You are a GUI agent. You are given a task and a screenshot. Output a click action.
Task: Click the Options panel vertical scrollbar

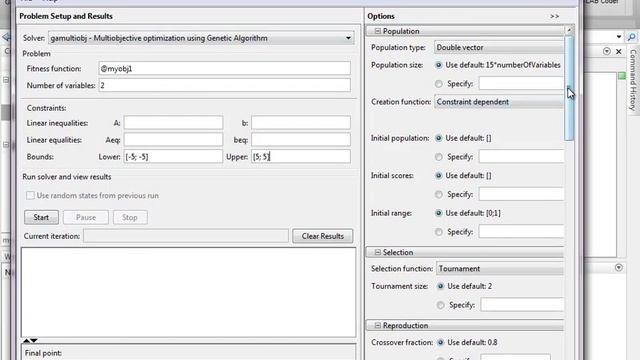(x=569, y=88)
